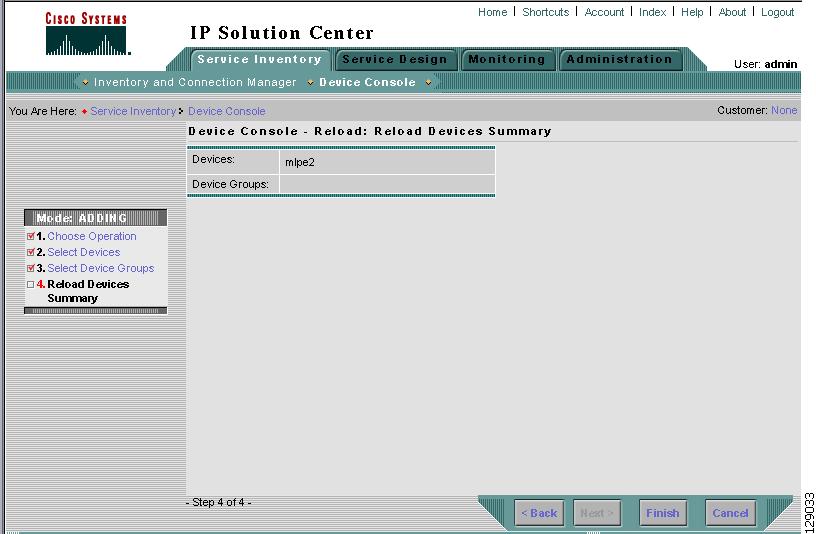This screenshot has height=534, width=816.
Task: Open the Shortcuts link
Action: click(545, 12)
